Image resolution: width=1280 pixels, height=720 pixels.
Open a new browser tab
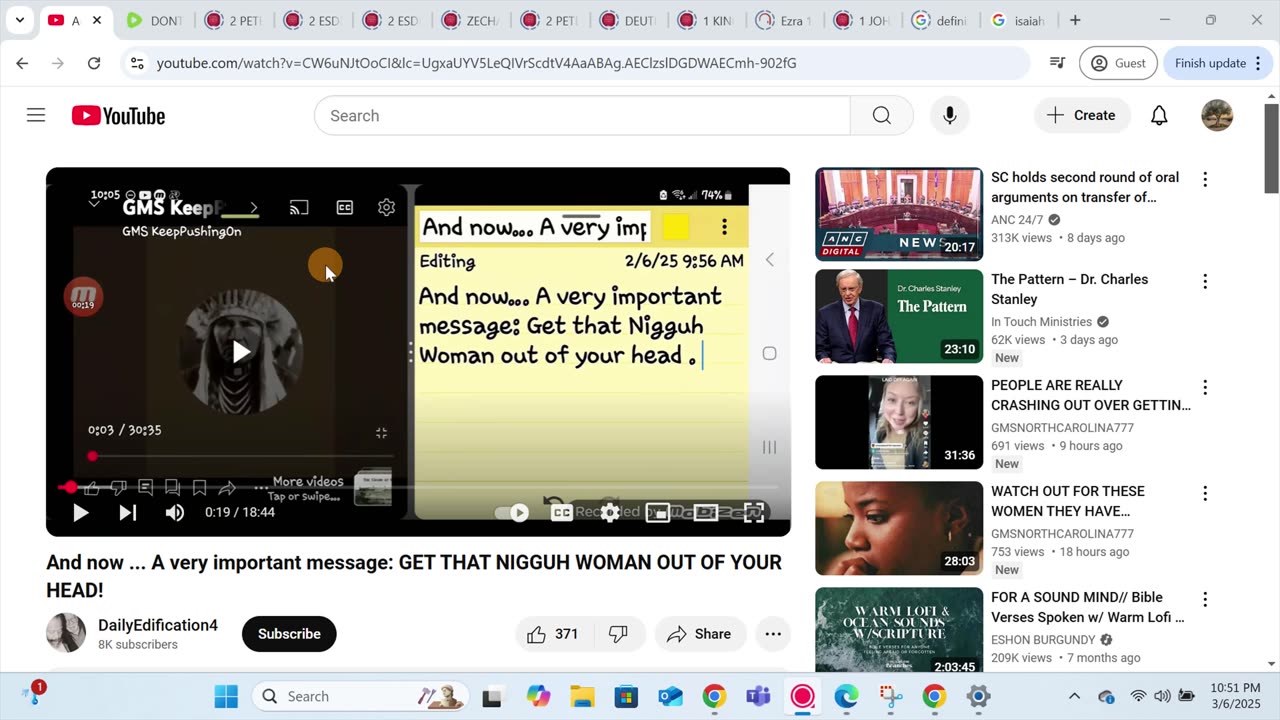click(x=1075, y=20)
